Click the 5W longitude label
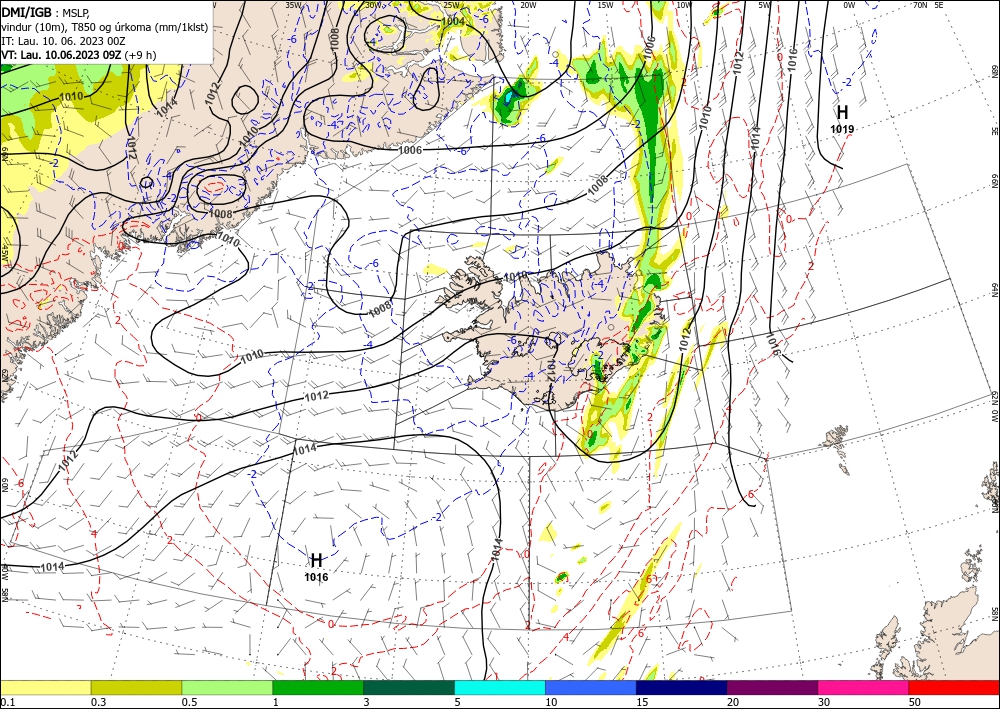 [765, 4]
